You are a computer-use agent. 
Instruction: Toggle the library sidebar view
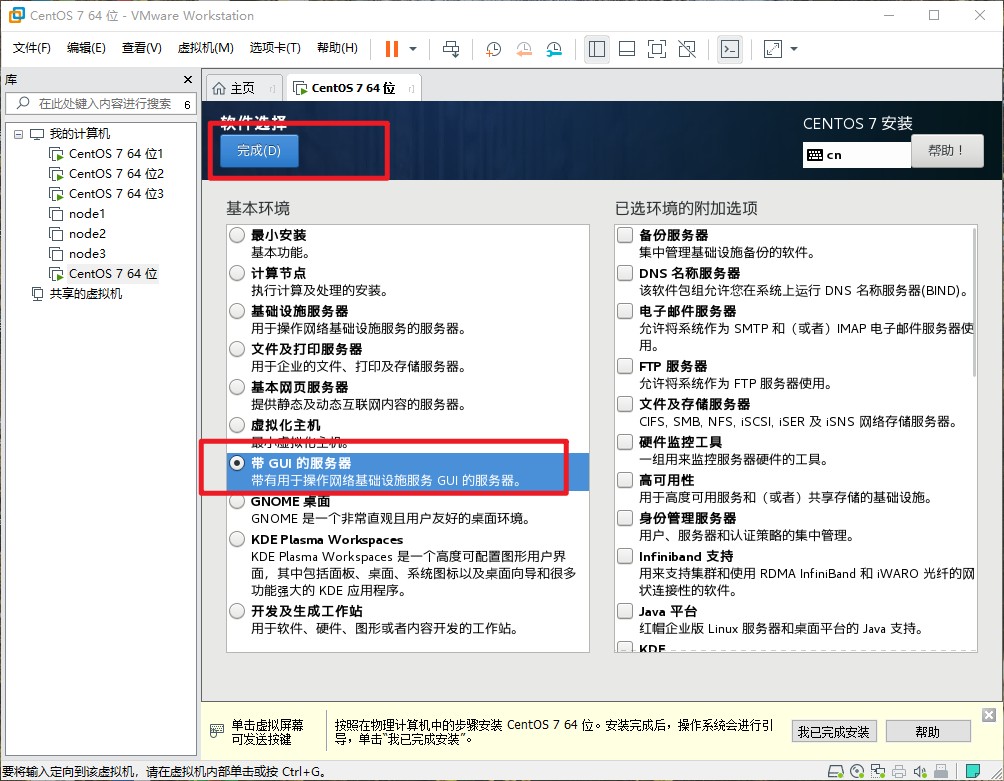[x=597, y=49]
